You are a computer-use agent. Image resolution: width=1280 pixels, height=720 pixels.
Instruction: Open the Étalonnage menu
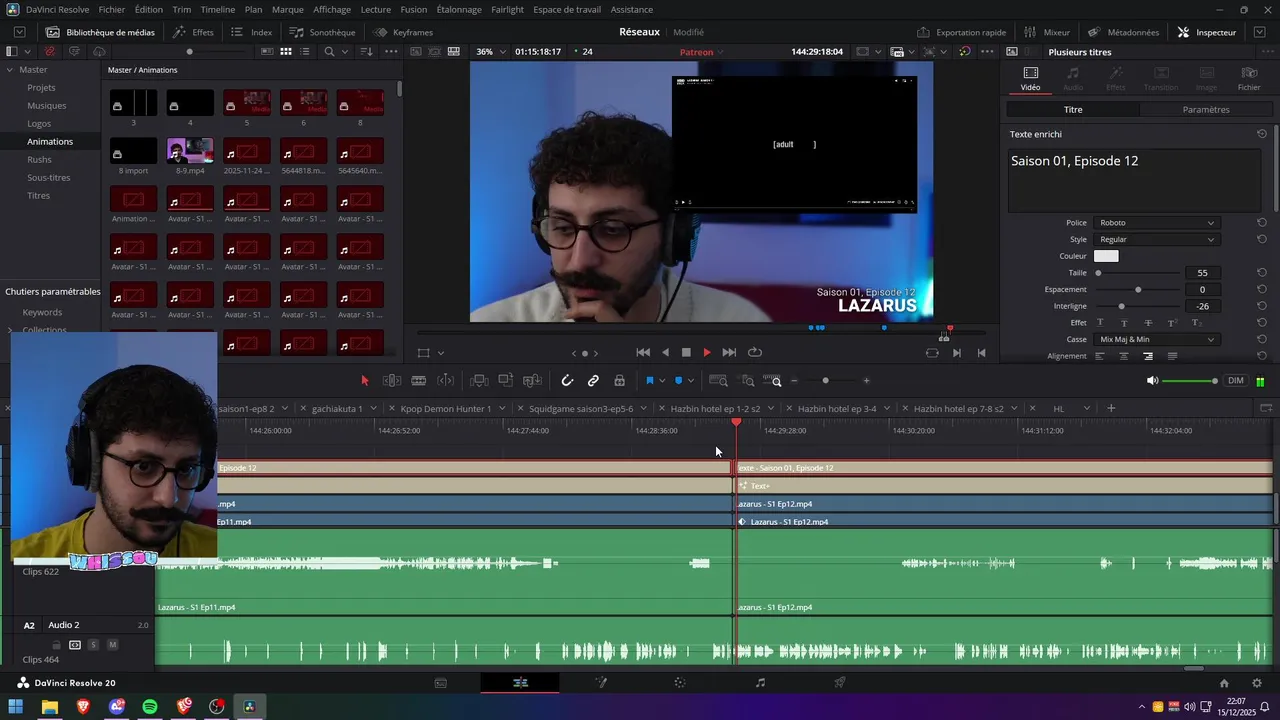pyautogui.click(x=459, y=9)
